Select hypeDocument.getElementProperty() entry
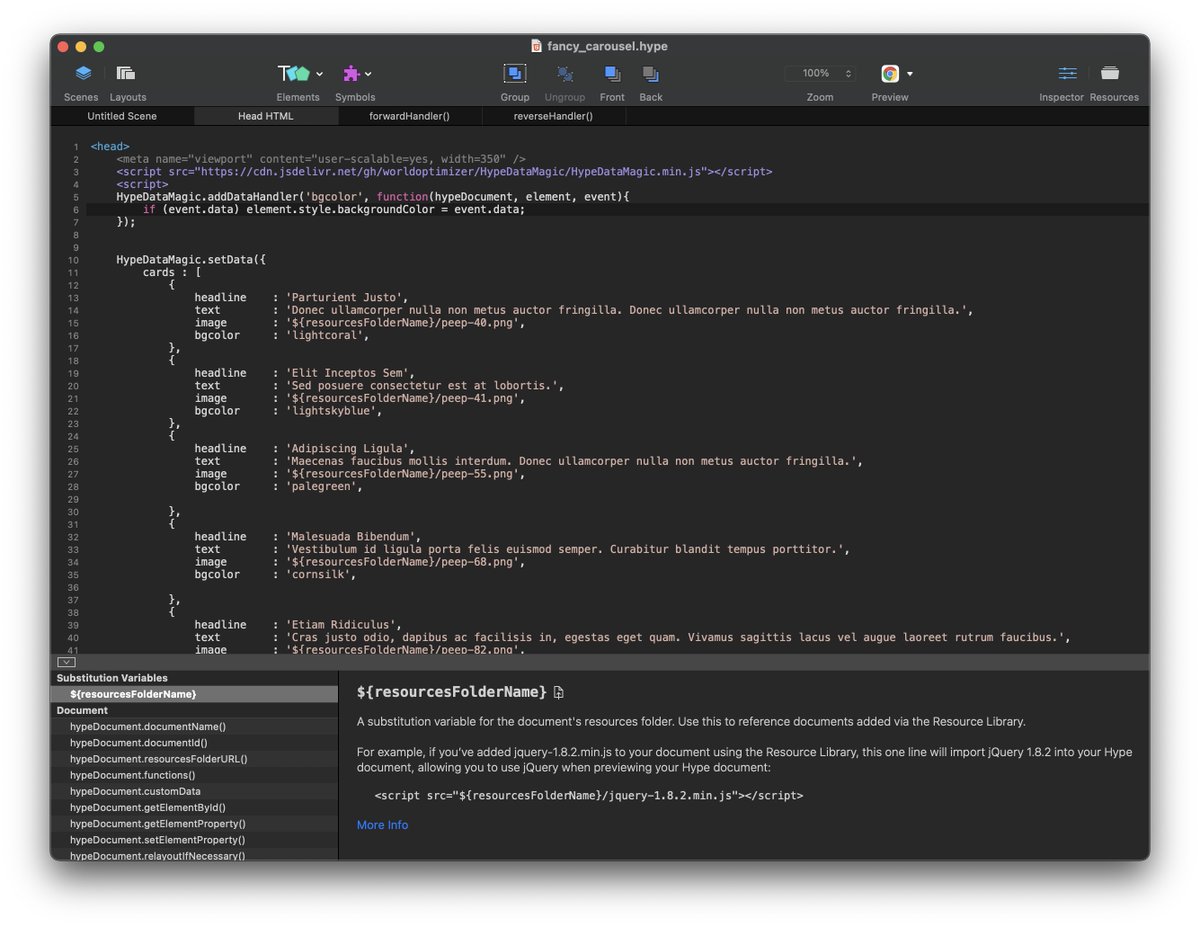Viewport: 1200px width, 927px height. pyautogui.click(x=194, y=824)
